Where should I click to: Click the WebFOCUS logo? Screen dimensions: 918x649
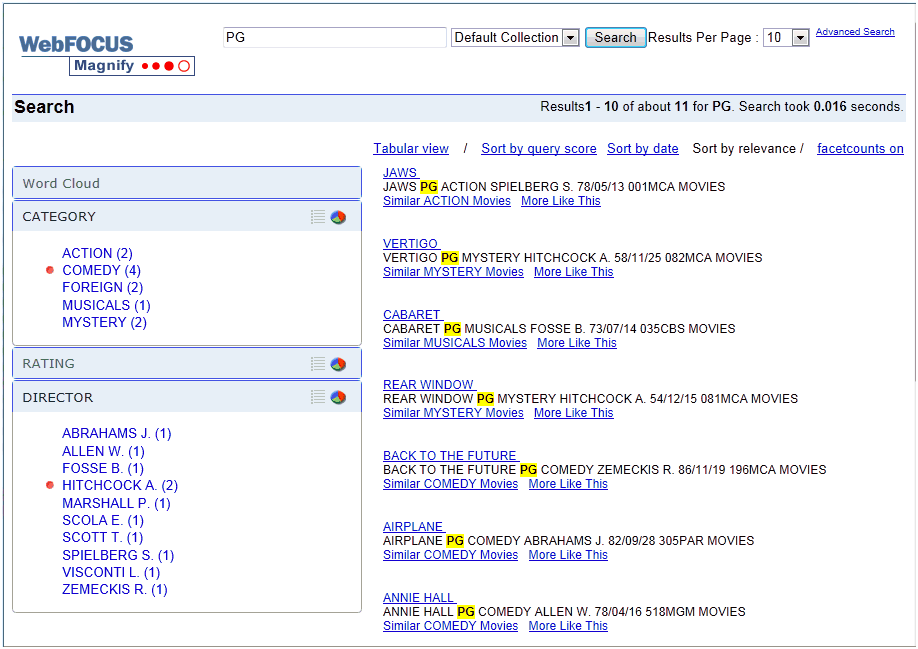(x=74, y=44)
